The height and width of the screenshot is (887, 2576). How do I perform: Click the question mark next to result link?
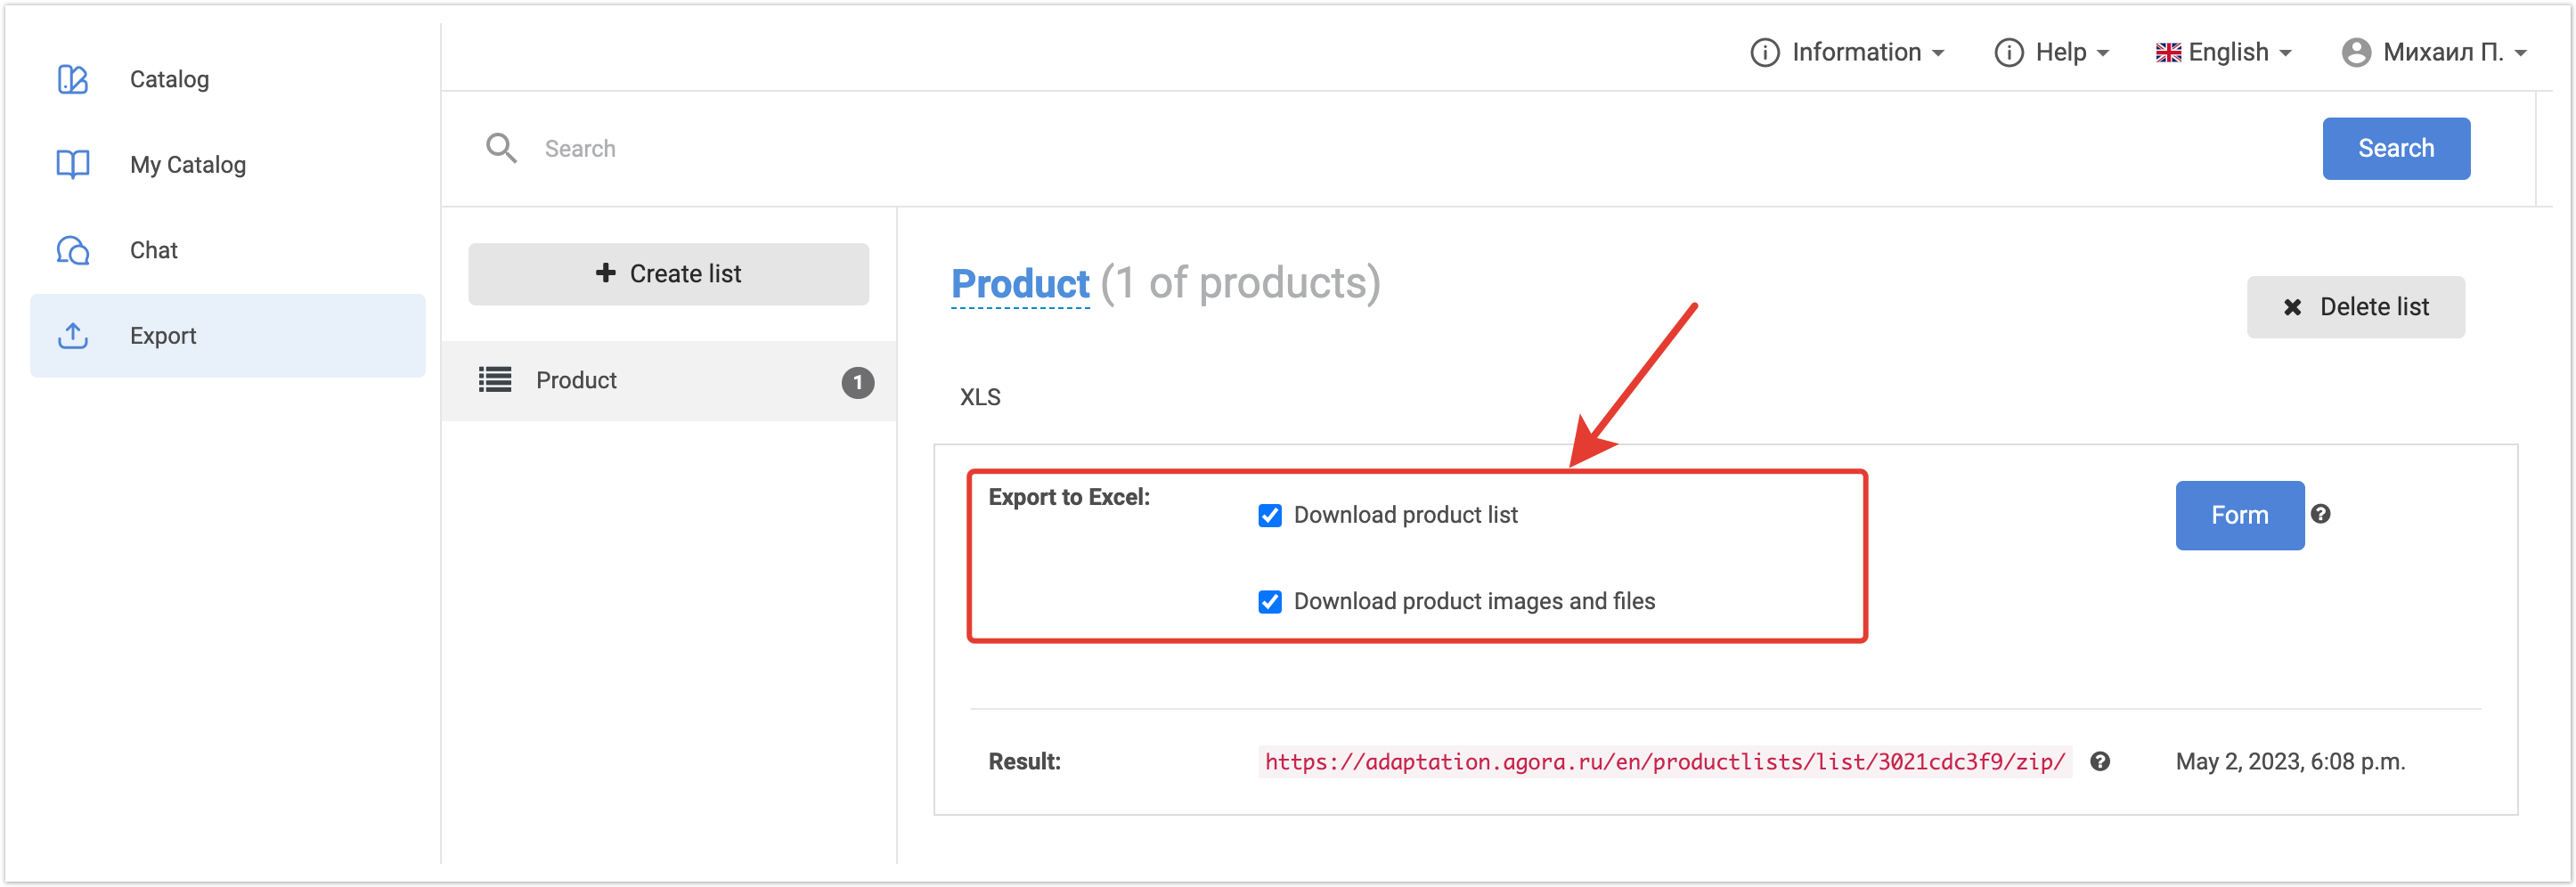click(2100, 762)
